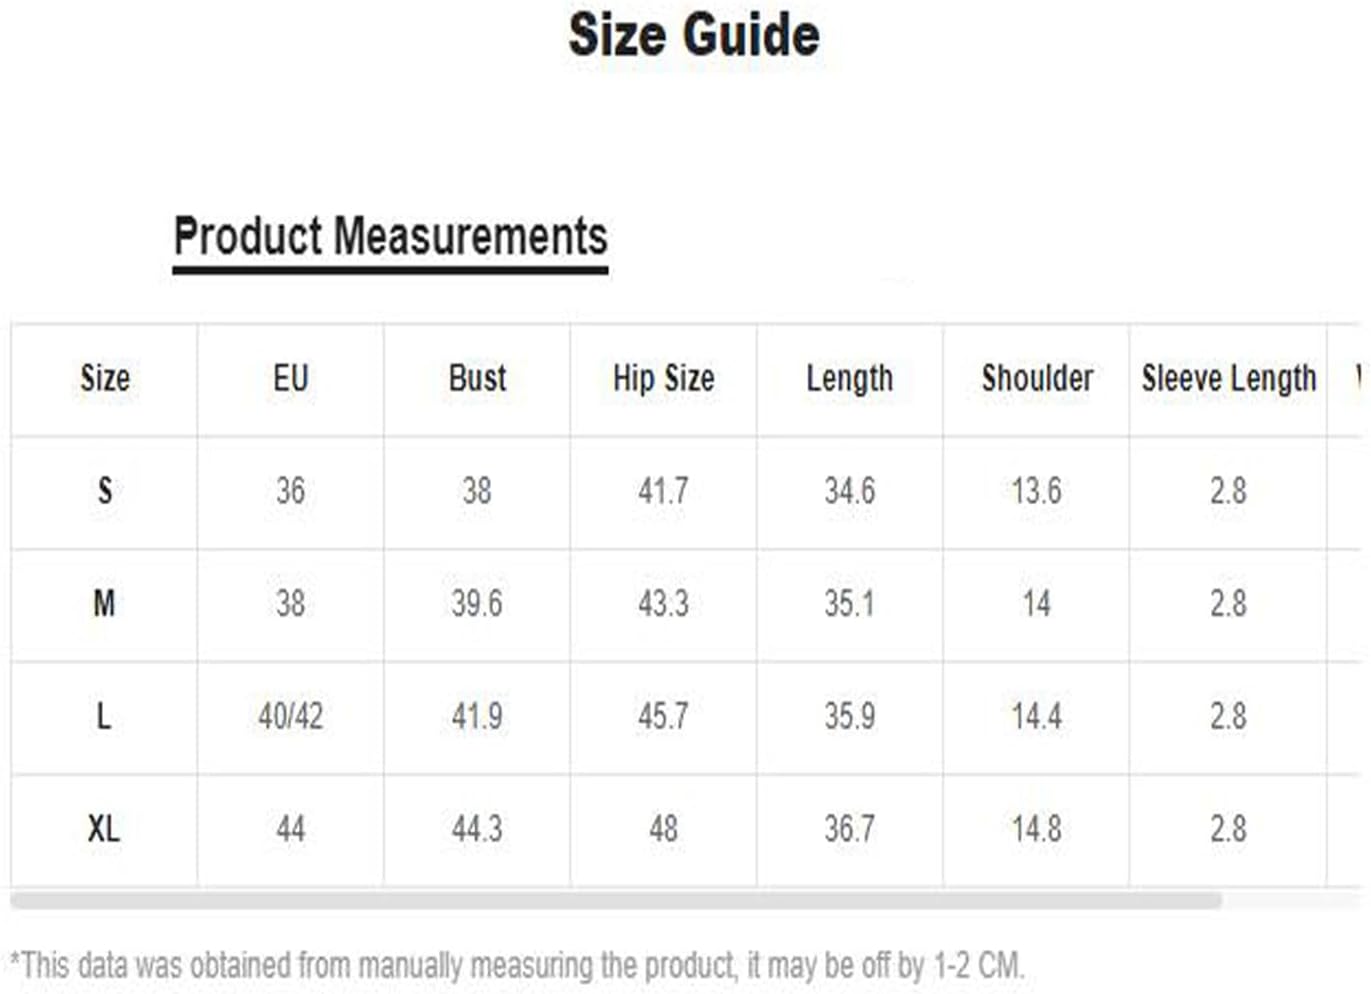Select the Hip Size column header
This screenshot has height=994, width=1371.
[x=664, y=379]
